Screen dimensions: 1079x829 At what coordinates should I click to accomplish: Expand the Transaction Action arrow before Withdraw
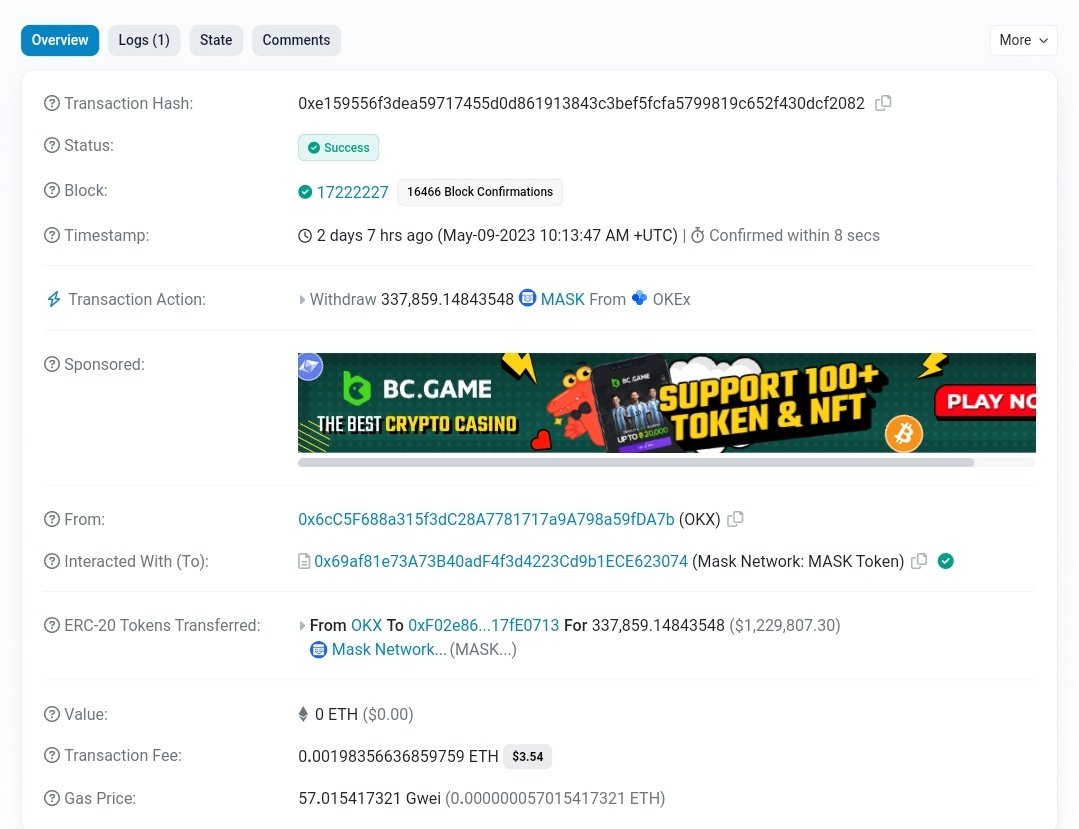point(301,299)
